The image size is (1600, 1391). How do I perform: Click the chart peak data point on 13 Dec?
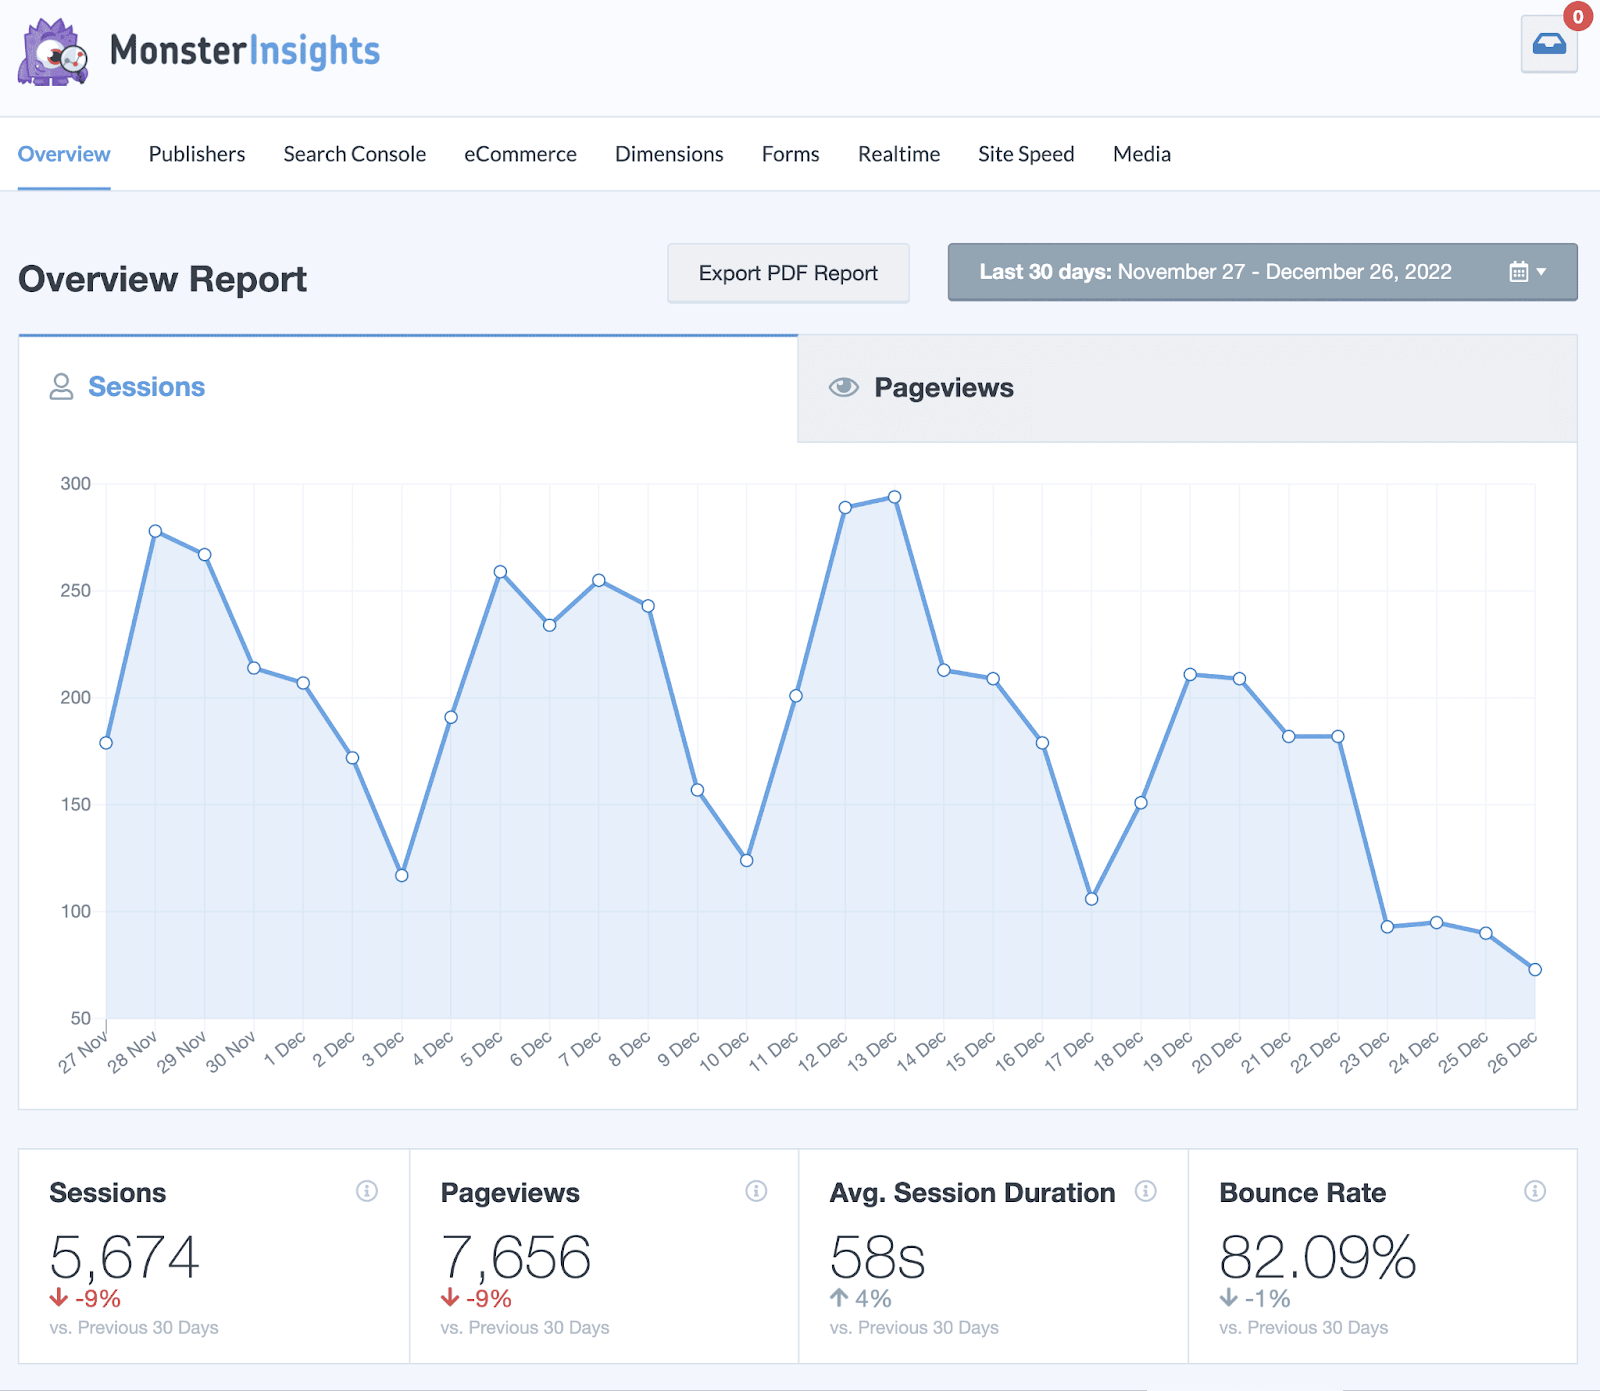click(x=893, y=495)
